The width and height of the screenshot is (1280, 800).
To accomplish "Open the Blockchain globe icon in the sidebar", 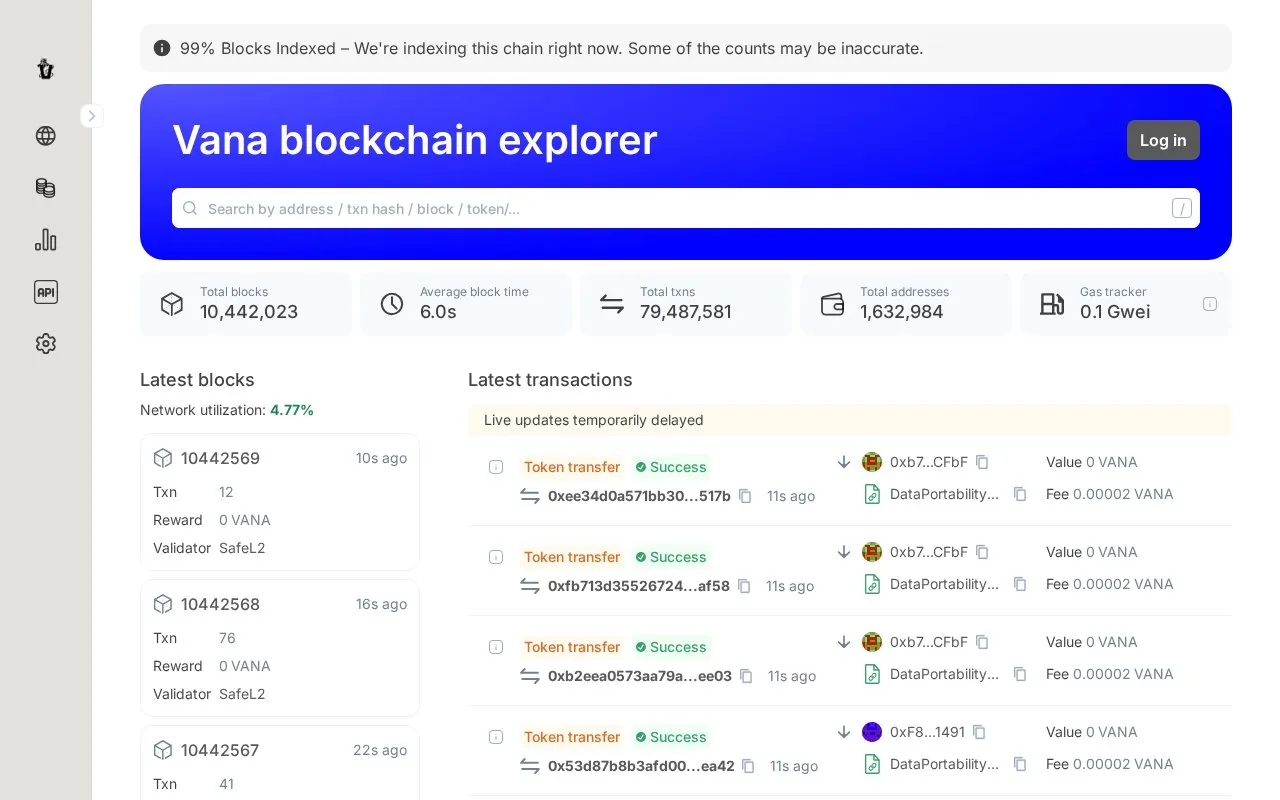I will [x=45, y=136].
